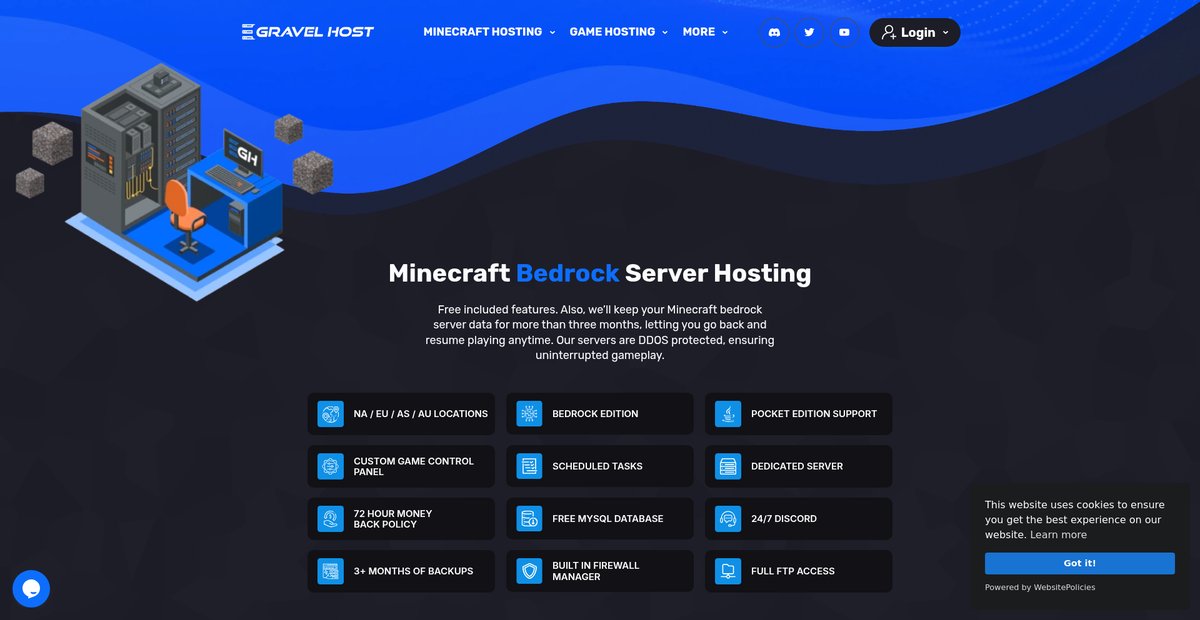This screenshot has height=620, width=1200.
Task: Click the 72 Hour Money Back Policy icon
Action: point(330,519)
